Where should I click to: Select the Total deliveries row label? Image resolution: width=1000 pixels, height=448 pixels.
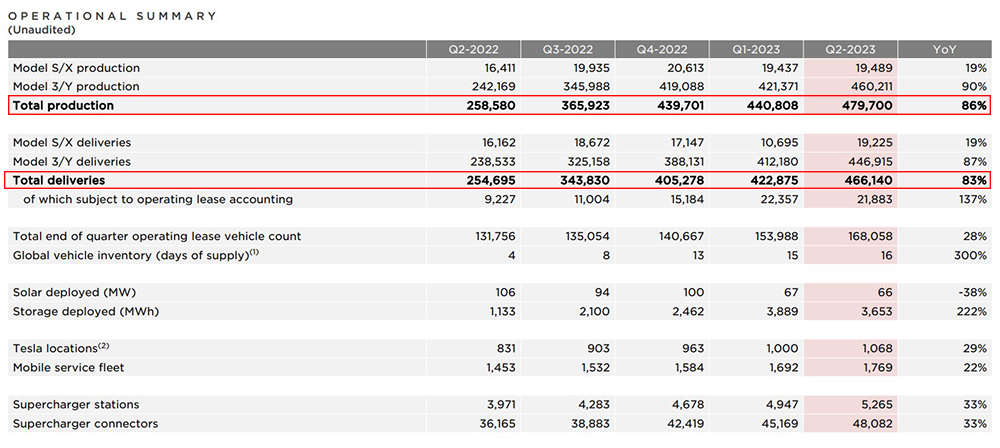point(59,180)
